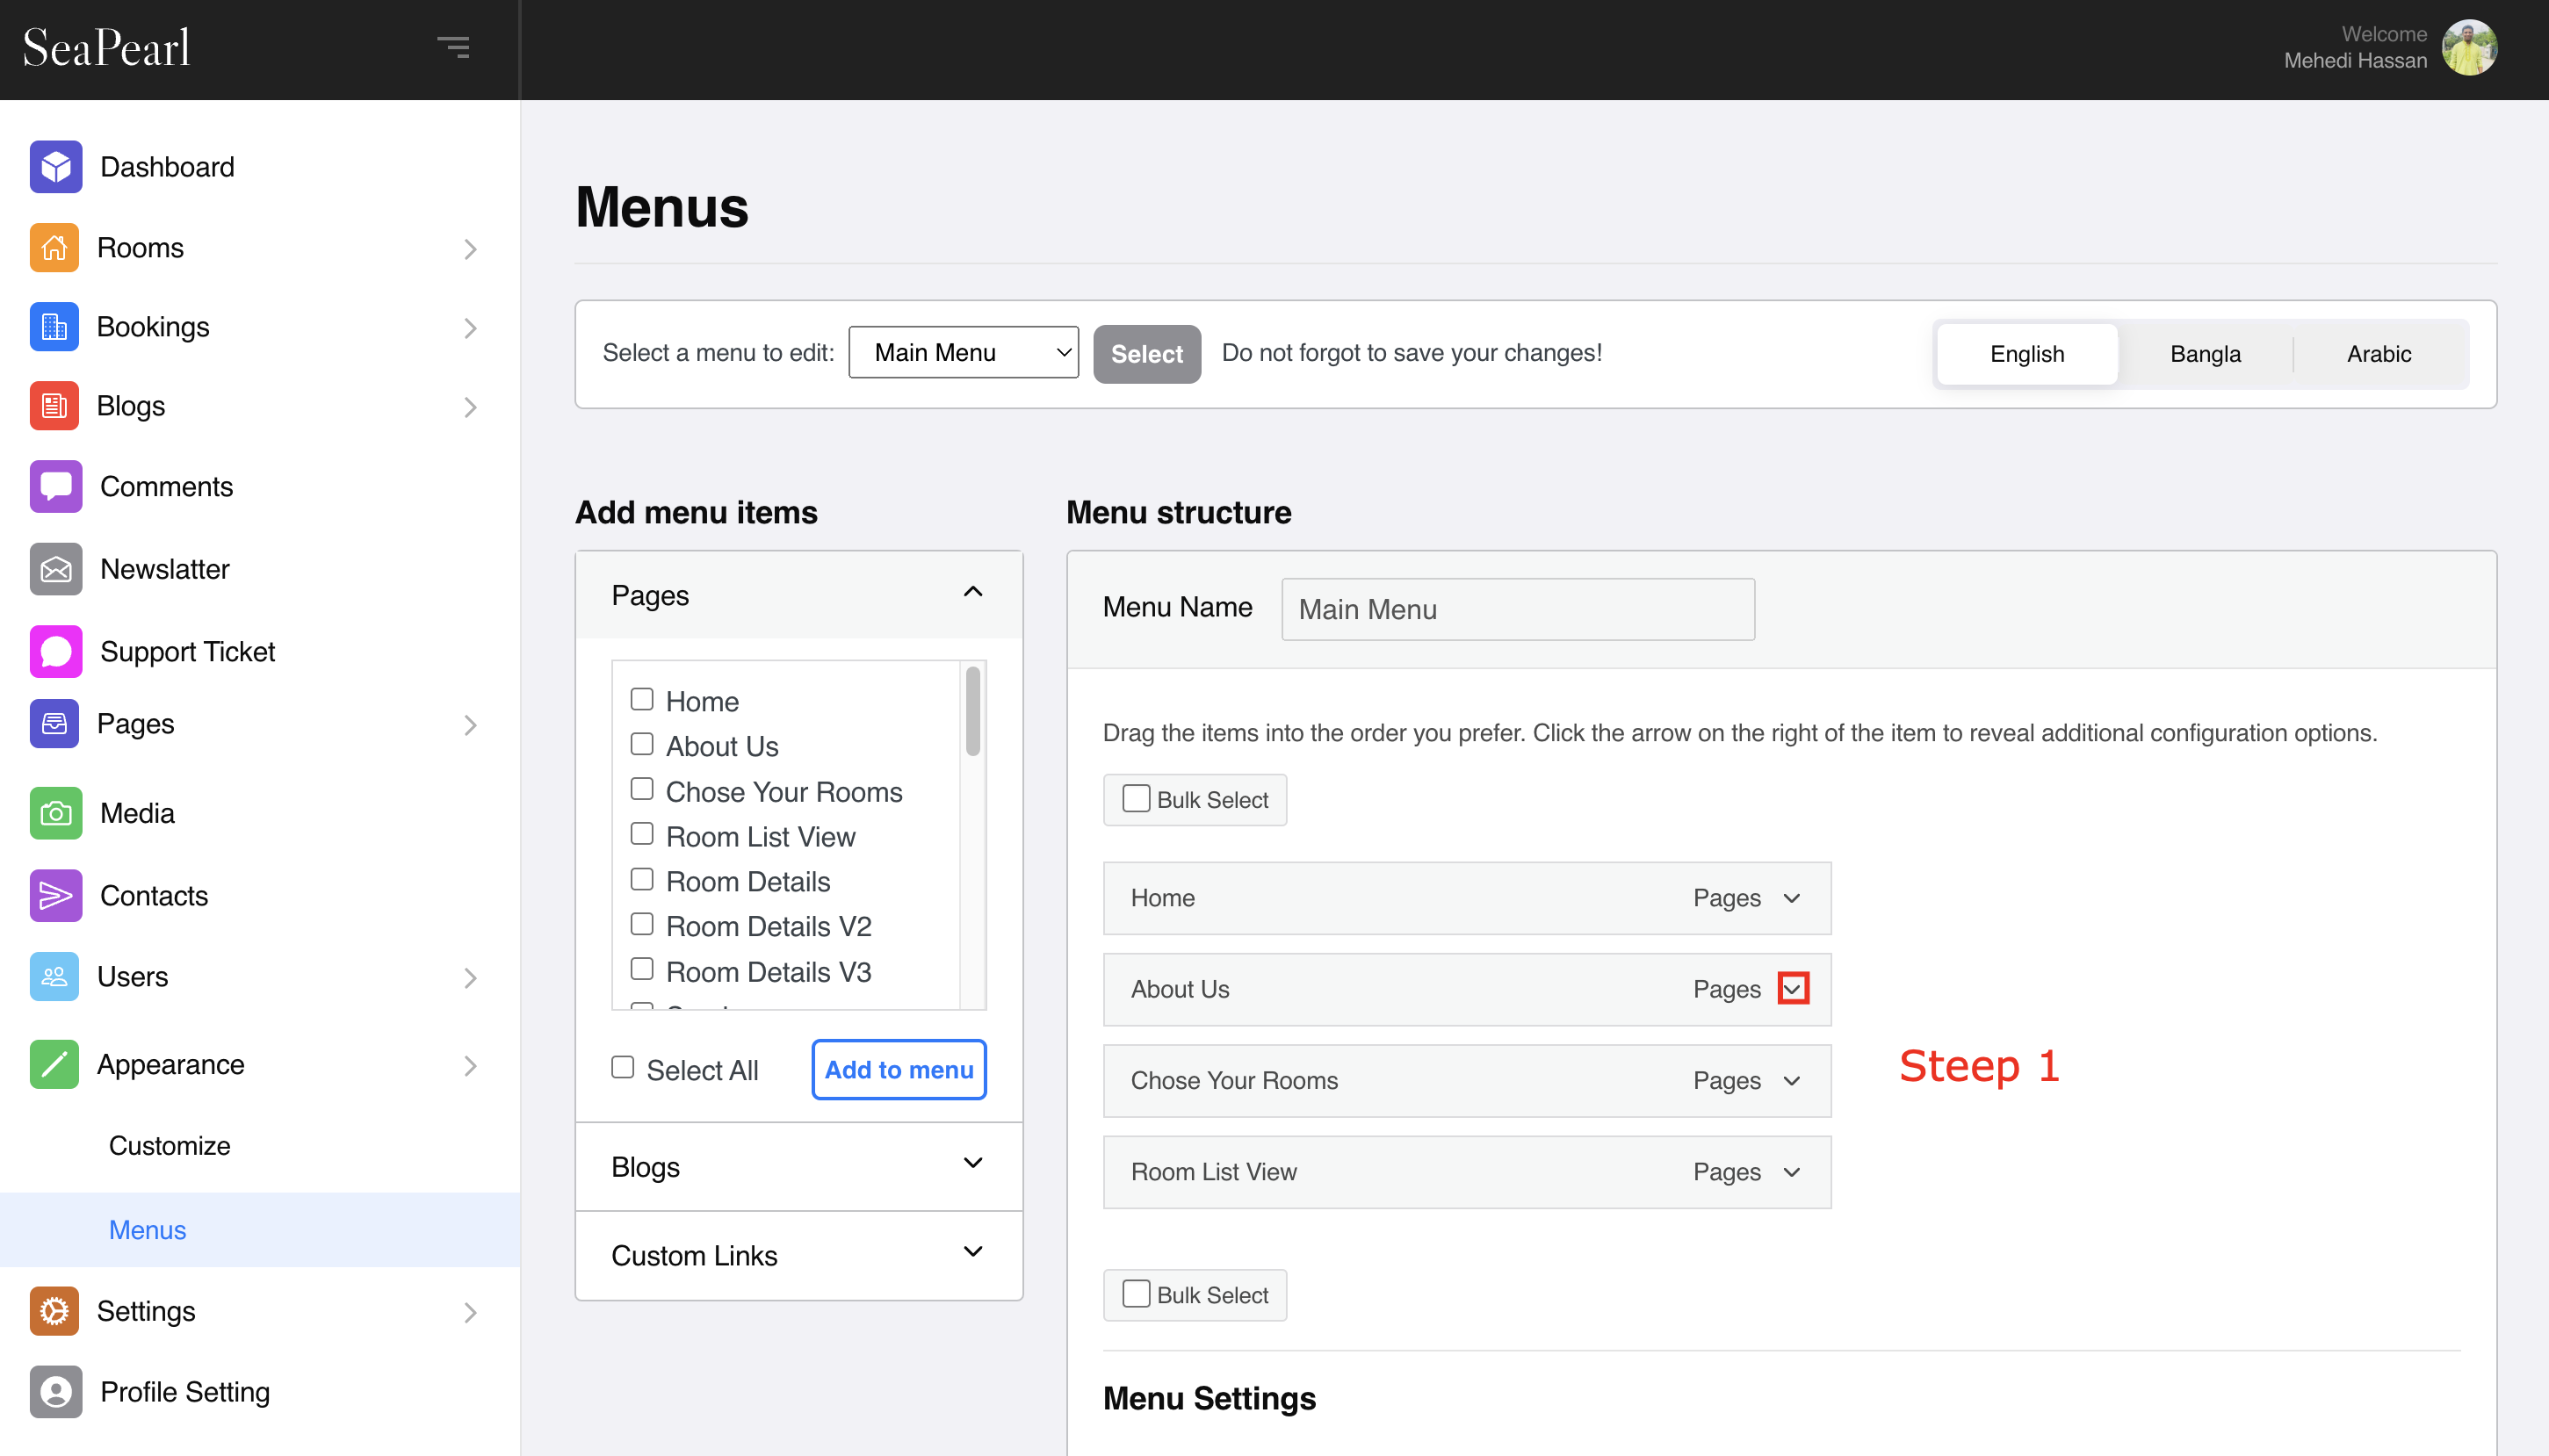Viewport: 2549px width, 1456px height.
Task: Switch to the Bangla language tab
Action: point(2205,354)
